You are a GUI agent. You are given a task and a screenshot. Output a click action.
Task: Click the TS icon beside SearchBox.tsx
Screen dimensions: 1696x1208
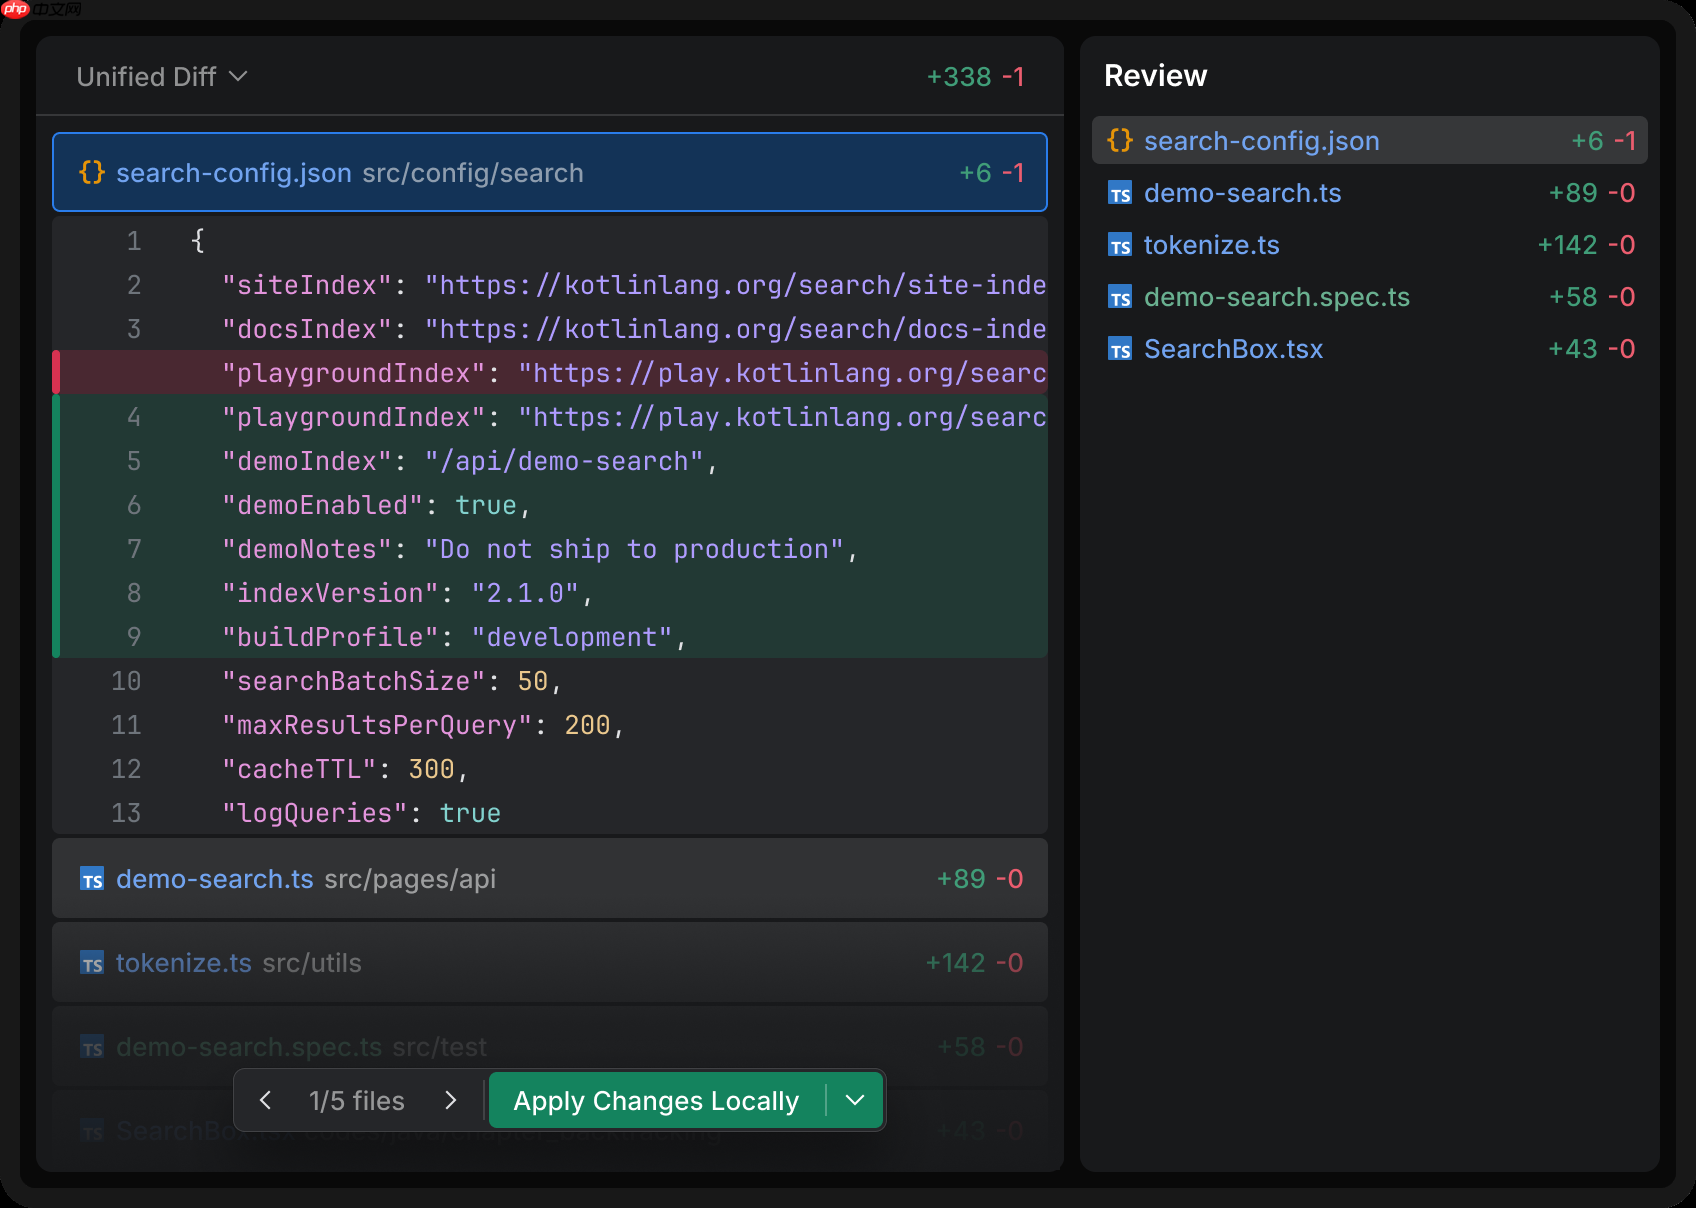pyautogui.click(x=1120, y=349)
